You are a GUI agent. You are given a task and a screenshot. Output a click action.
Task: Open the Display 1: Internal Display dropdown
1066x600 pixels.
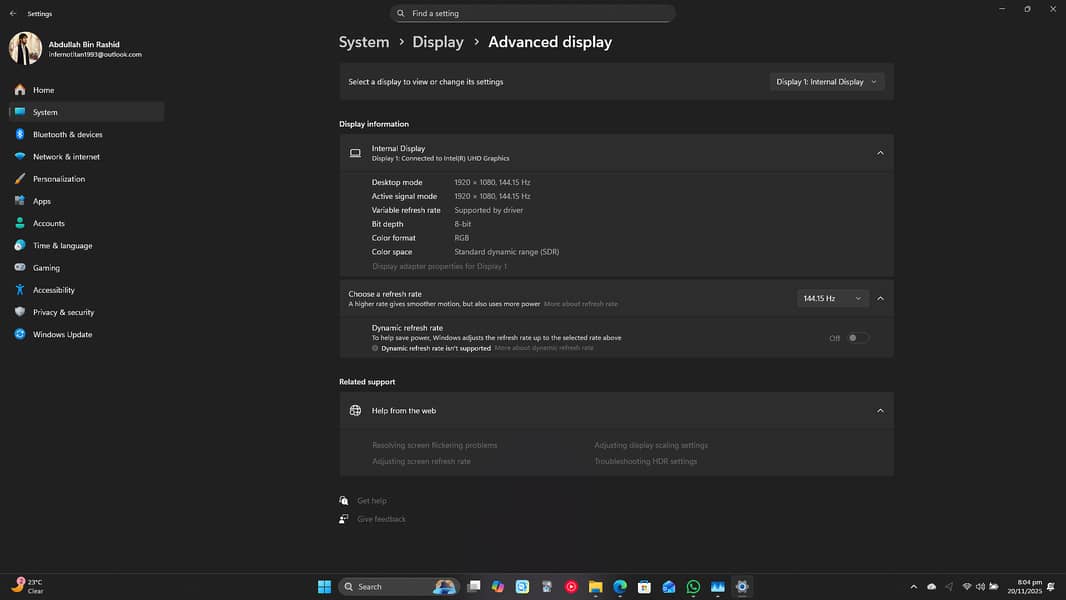[826, 82]
